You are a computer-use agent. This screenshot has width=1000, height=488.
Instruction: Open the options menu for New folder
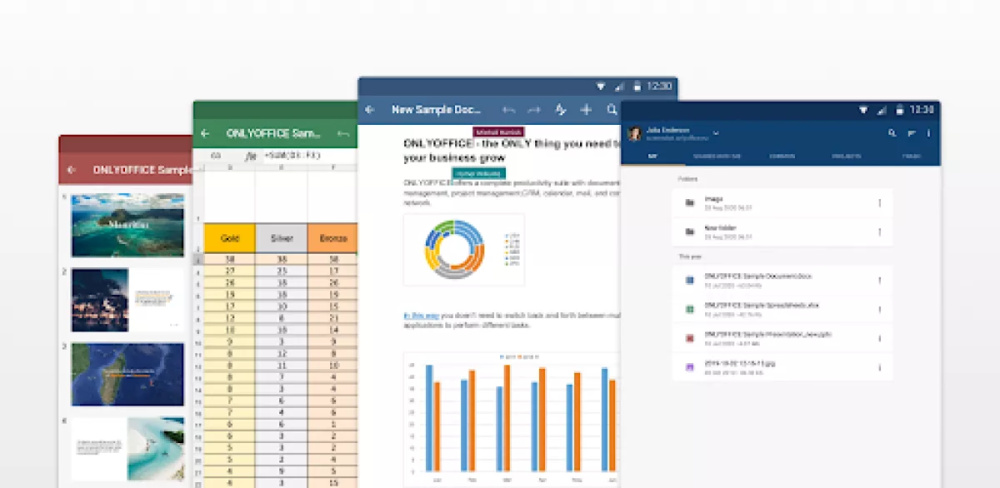[x=880, y=232]
